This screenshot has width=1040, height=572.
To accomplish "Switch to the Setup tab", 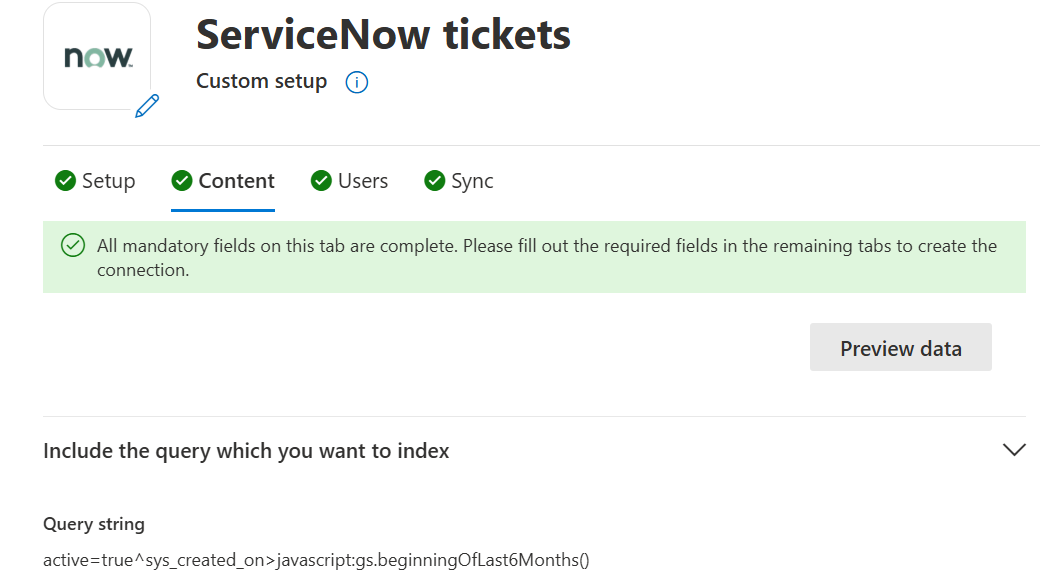I will pos(96,180).
